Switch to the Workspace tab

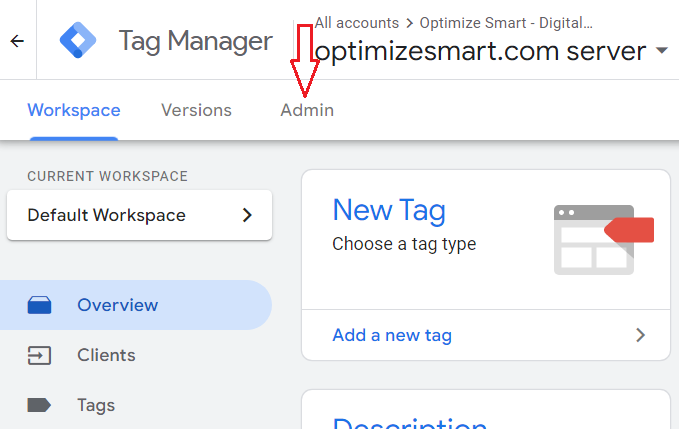tap(74, 110)
